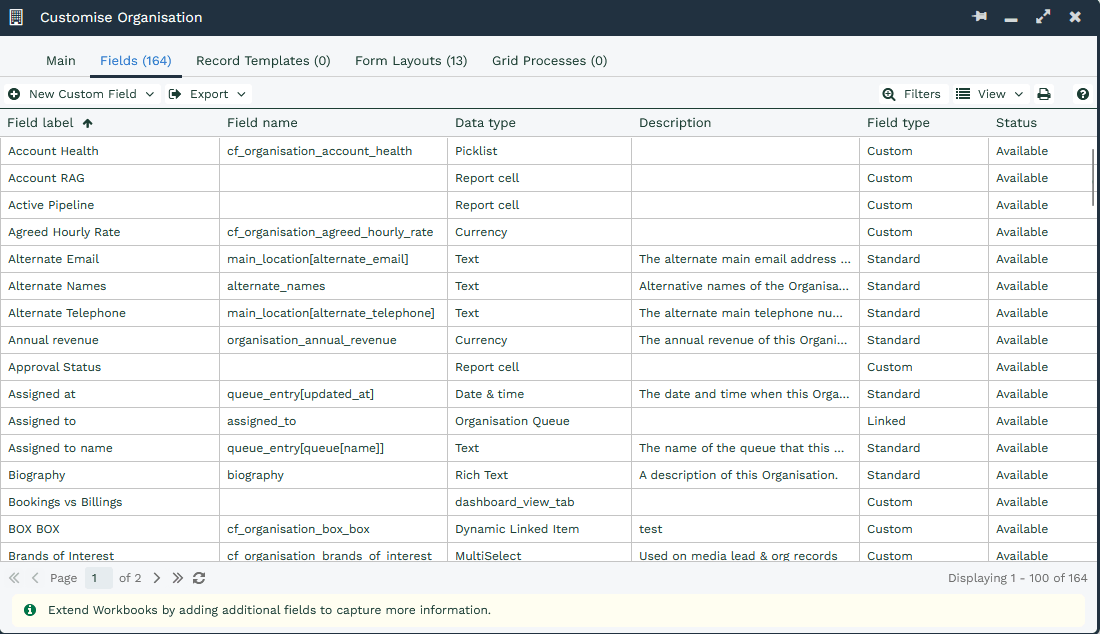Click the Linked field type cell
Image resolution: width=1100 pixels, height=634 pixels.
923,421
